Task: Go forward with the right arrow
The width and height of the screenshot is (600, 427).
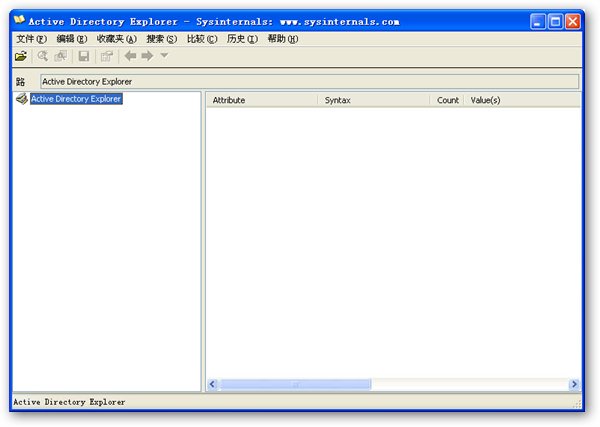Action: (x=147, y=56)
